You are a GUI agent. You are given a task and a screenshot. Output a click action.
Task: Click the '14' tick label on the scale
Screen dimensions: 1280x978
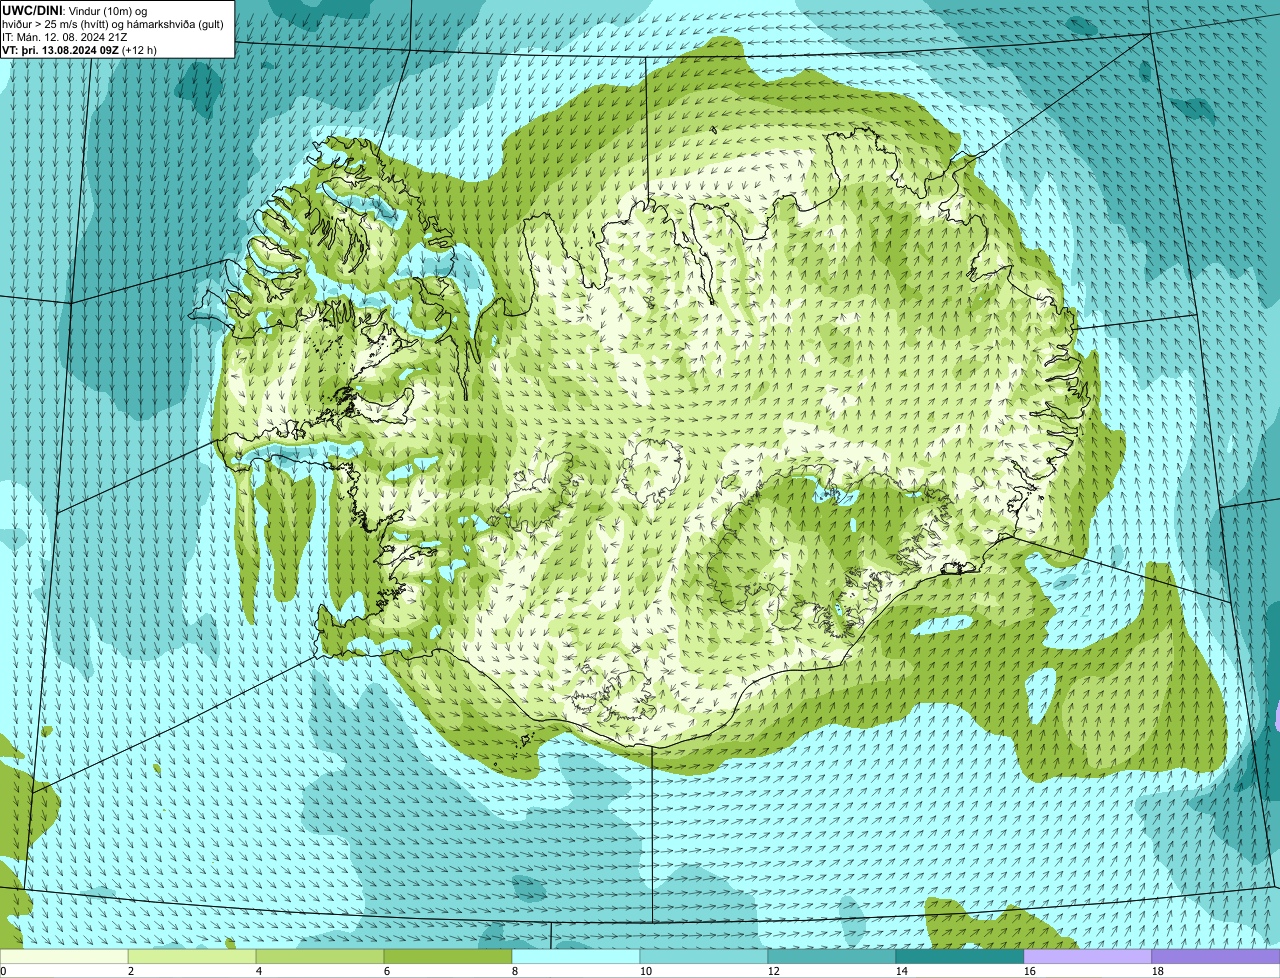[902, 970]
